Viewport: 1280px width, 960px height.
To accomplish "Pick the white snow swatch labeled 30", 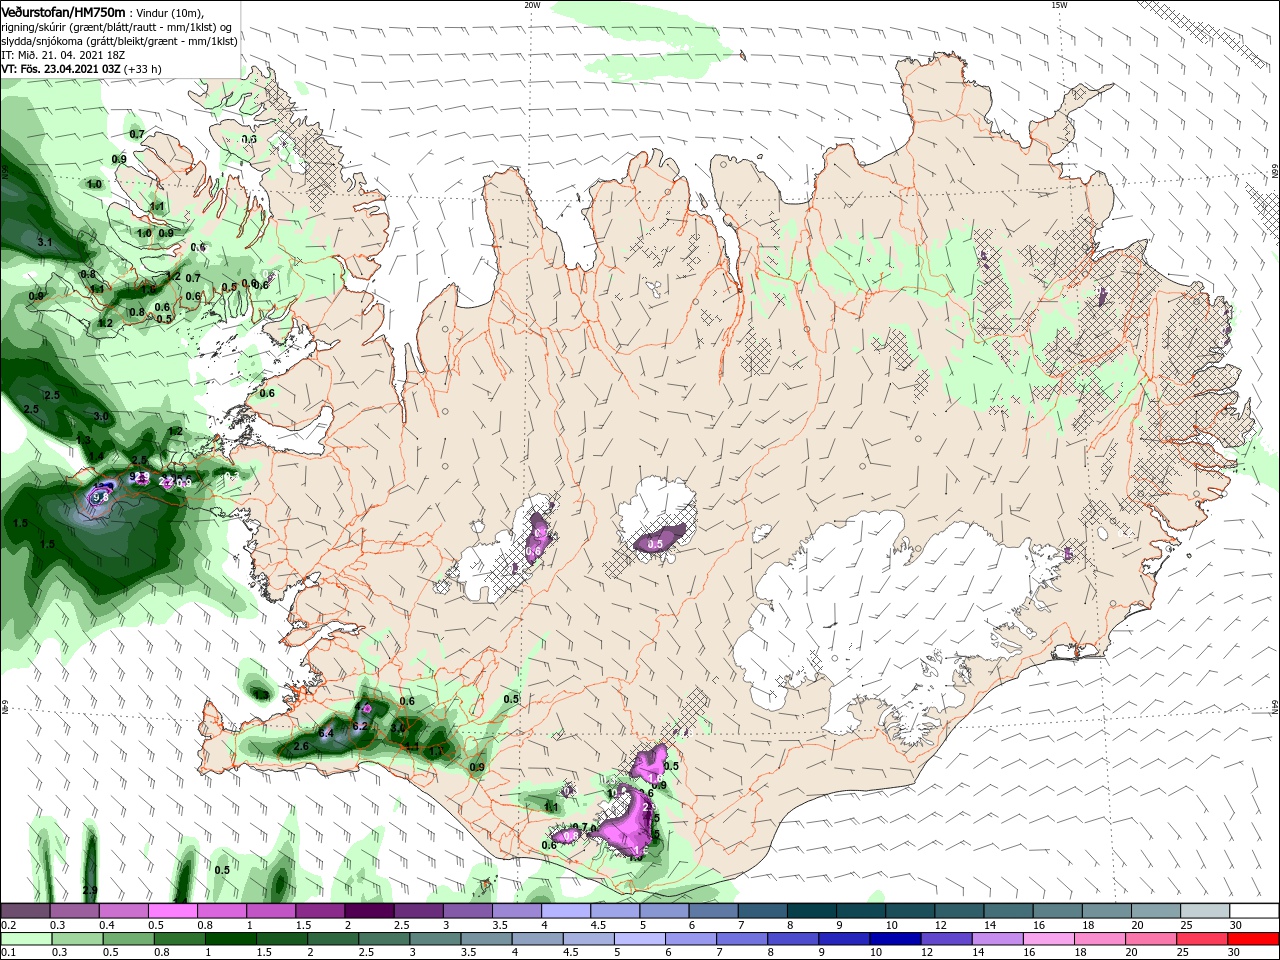I will [1254, 911].
